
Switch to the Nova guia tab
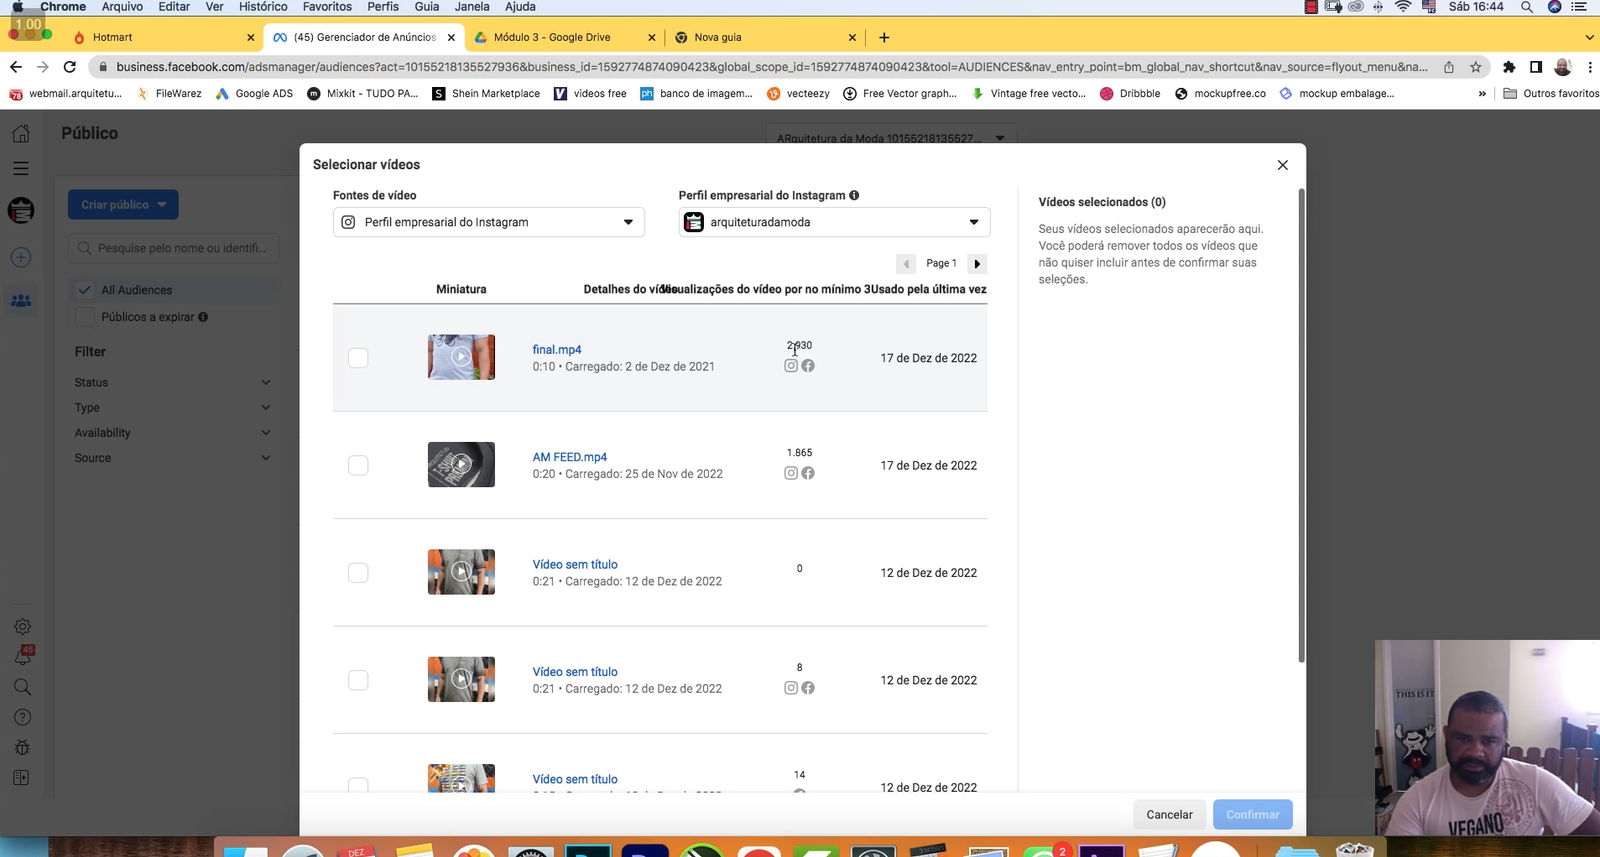766,37
